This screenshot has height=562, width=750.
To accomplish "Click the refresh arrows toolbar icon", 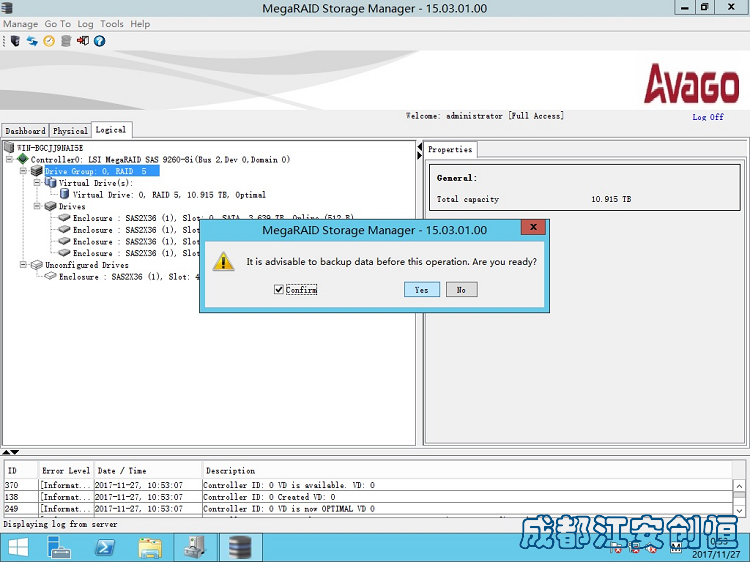I will (x=32, y=41).
